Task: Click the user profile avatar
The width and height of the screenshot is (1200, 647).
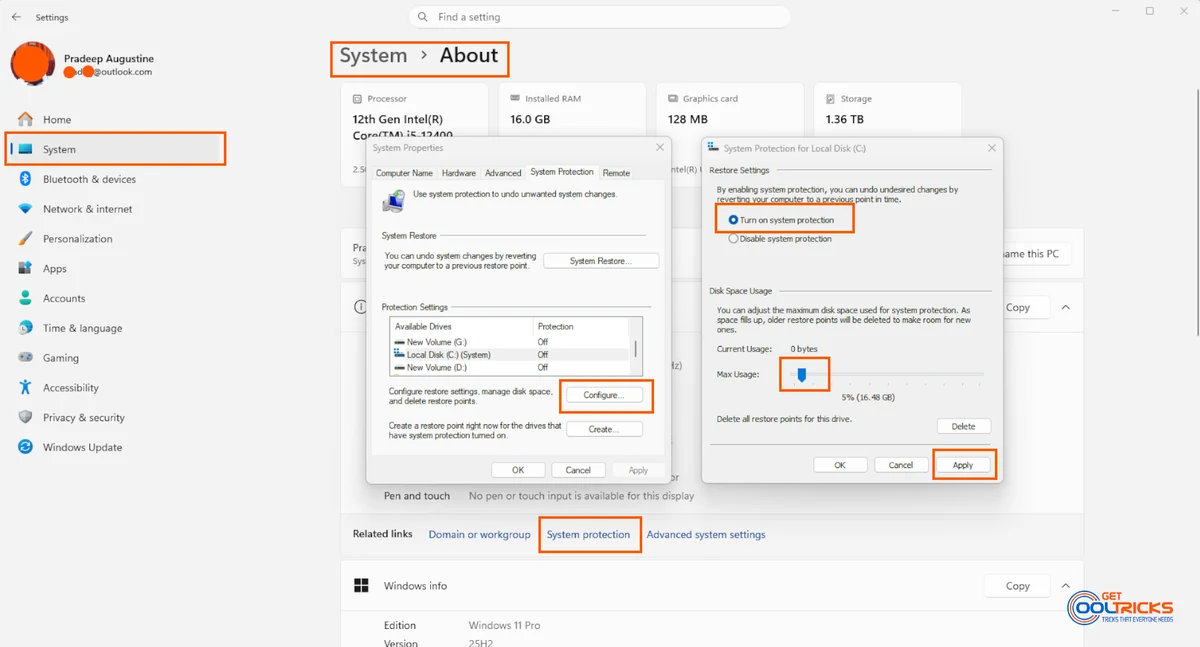Action: coord(32,64)
